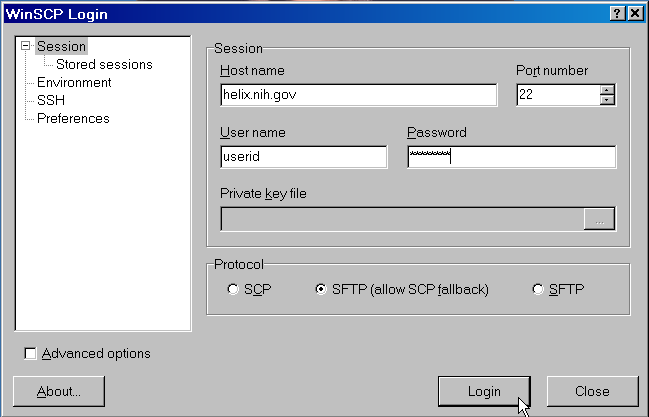Increase the port number with up arrow
Image resolution: width=649 pixels, height=417 pixels.
pyautogui.click(x=607, y=89)
